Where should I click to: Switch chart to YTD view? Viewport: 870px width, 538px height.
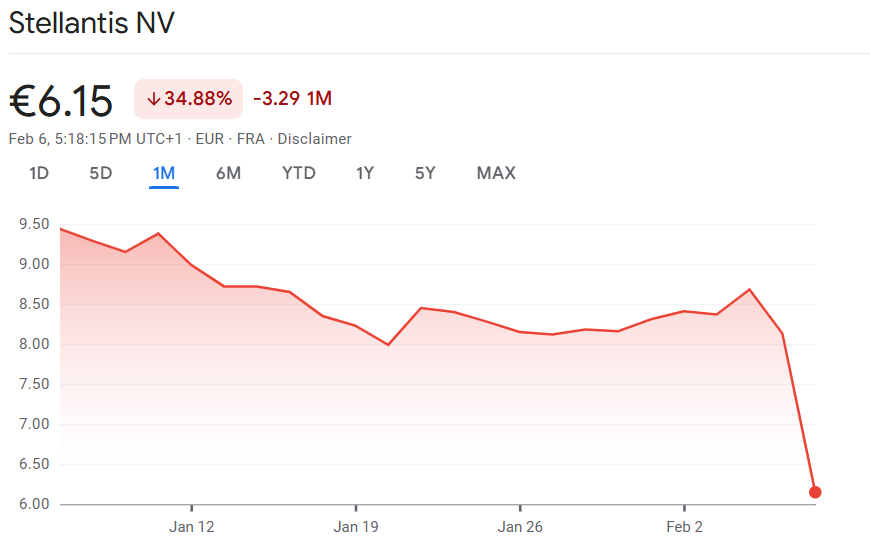[299, 173]
